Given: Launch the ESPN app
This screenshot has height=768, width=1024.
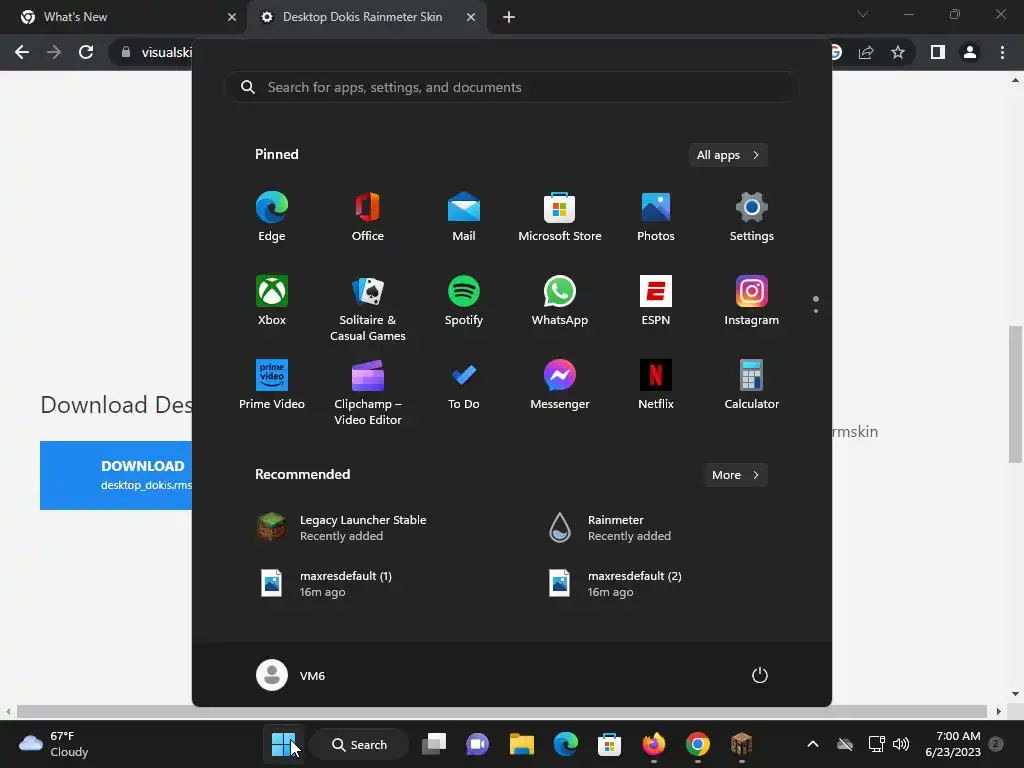Looking at the screenshot, I should pyautogui.click(x=656, y=301).
